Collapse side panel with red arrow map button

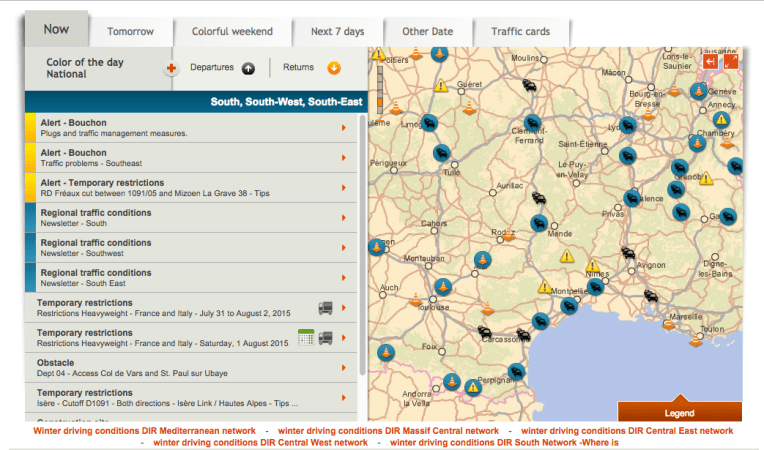(x=710, y=61)
